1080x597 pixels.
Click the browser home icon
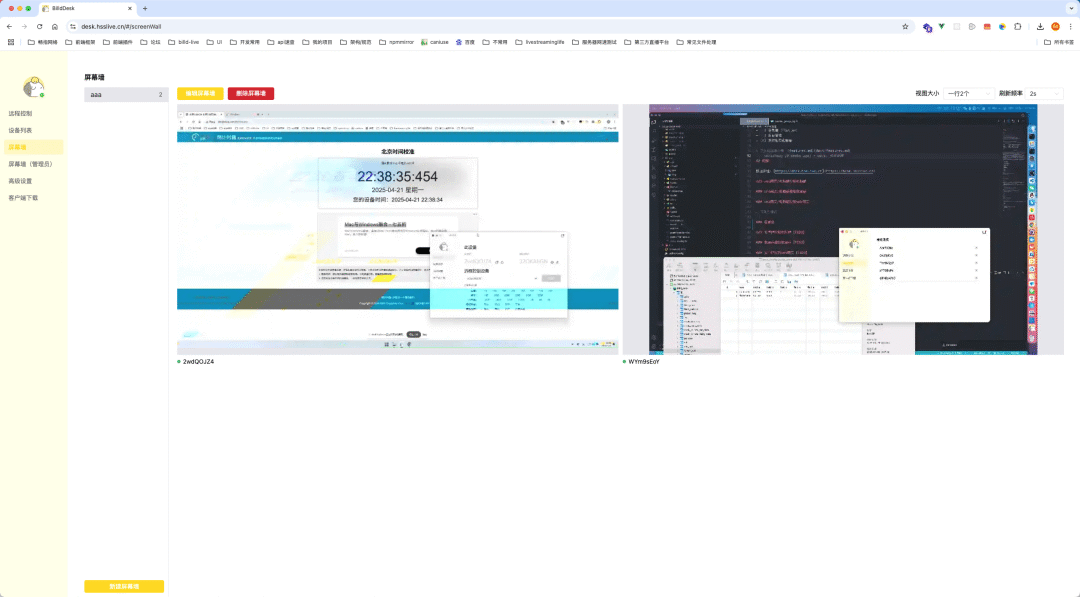tap(54, 26)
